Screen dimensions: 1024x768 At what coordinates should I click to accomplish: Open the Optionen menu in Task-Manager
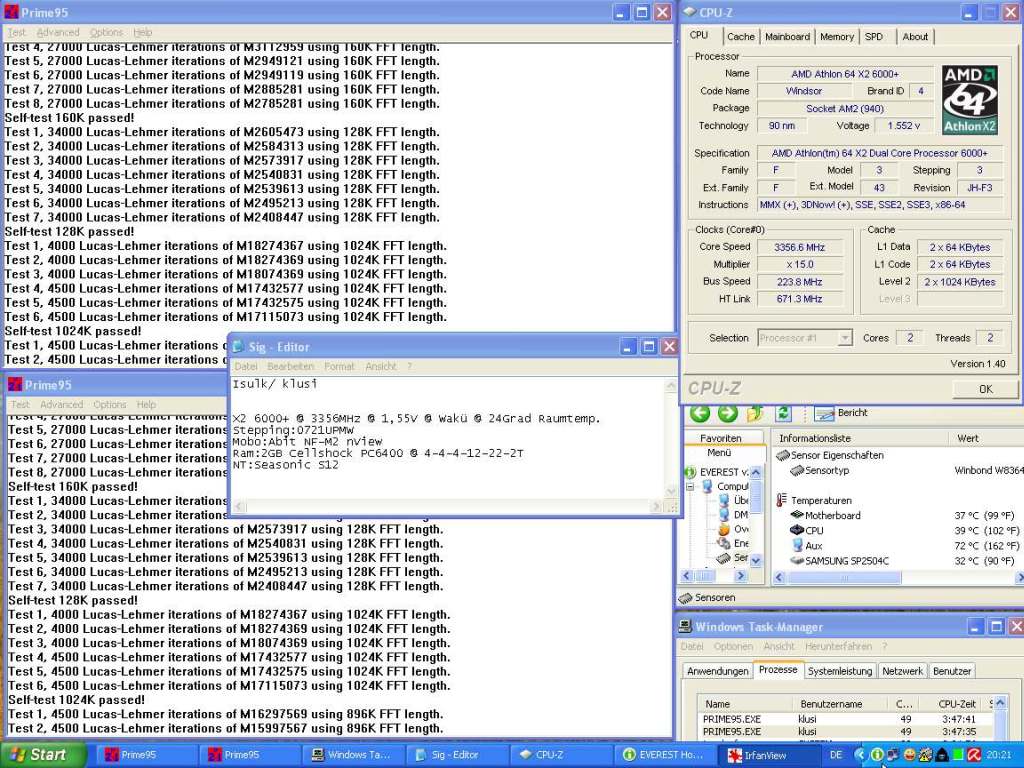(x=733, y=647)
